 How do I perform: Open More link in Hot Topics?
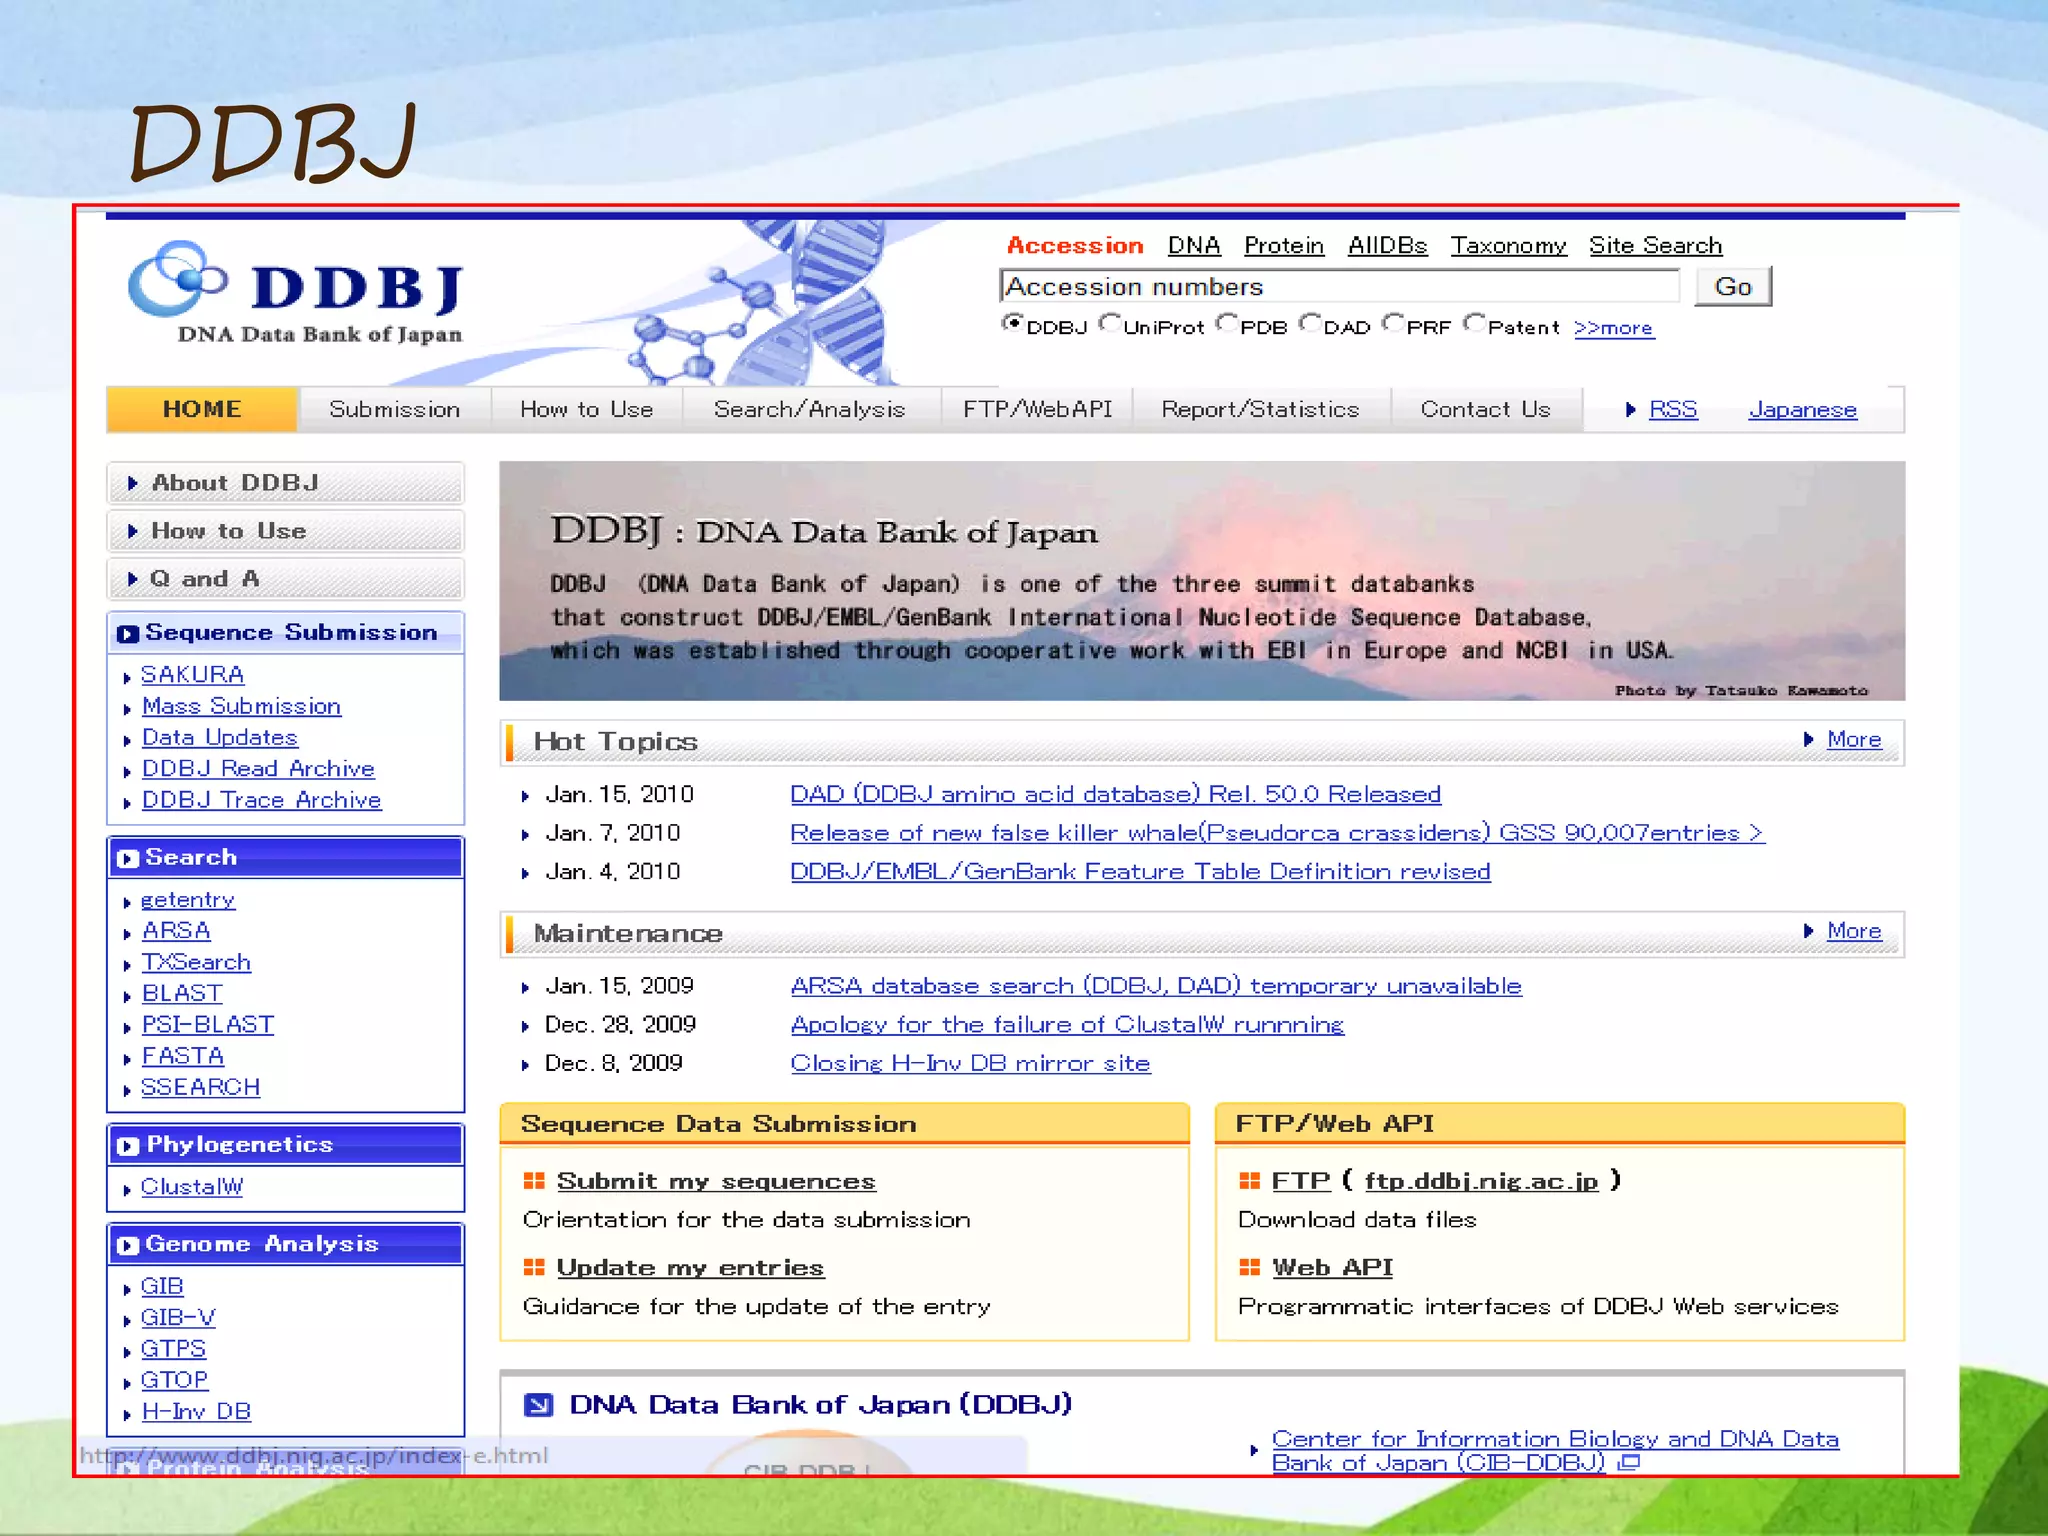[1853, 739]
